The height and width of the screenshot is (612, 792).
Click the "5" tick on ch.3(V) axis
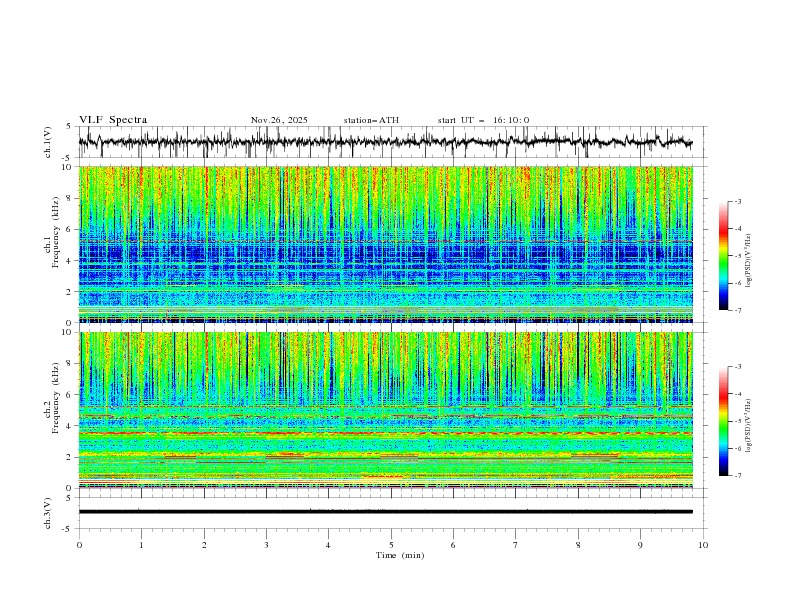[69, 498]
